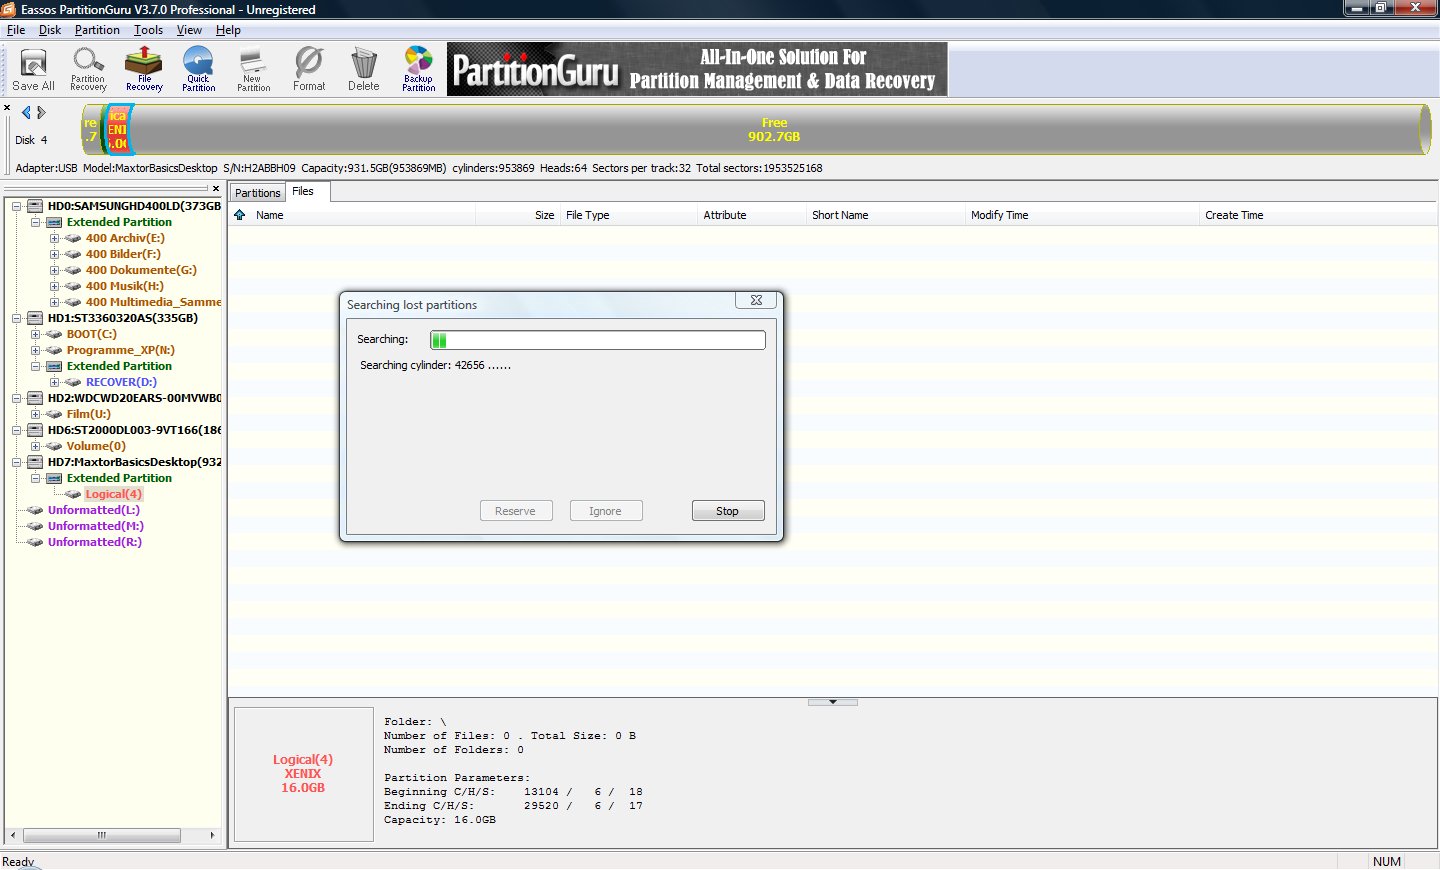Create a New Partition
The height and width of the screenshot is (870, 1440).
[253, 70]
